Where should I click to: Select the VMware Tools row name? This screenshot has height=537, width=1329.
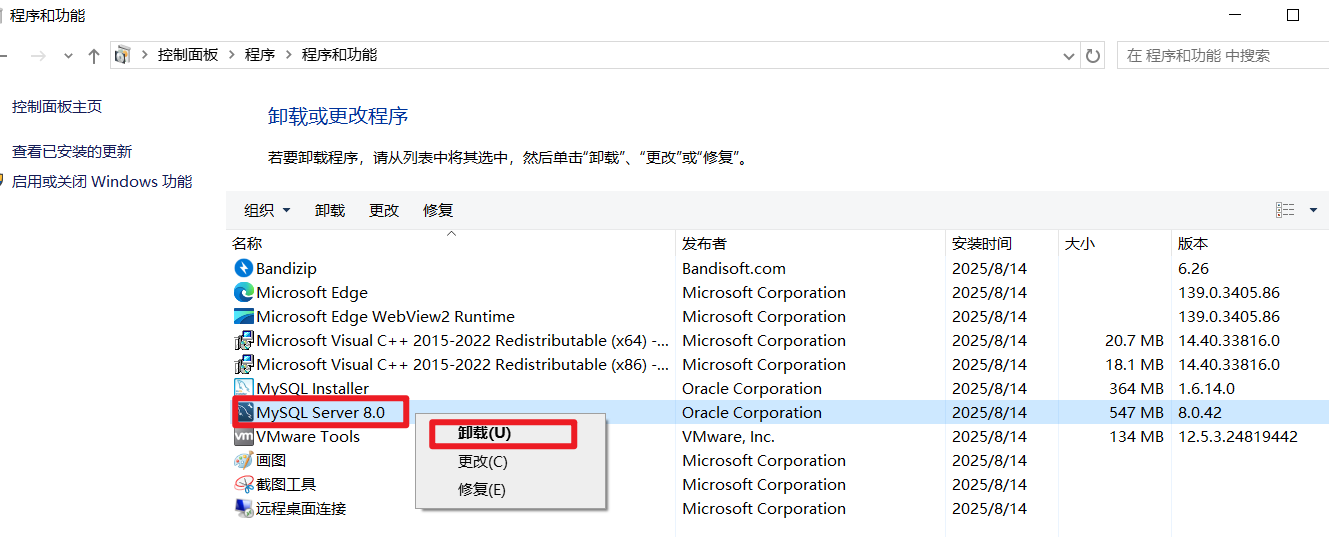click(x=308, y=436)
